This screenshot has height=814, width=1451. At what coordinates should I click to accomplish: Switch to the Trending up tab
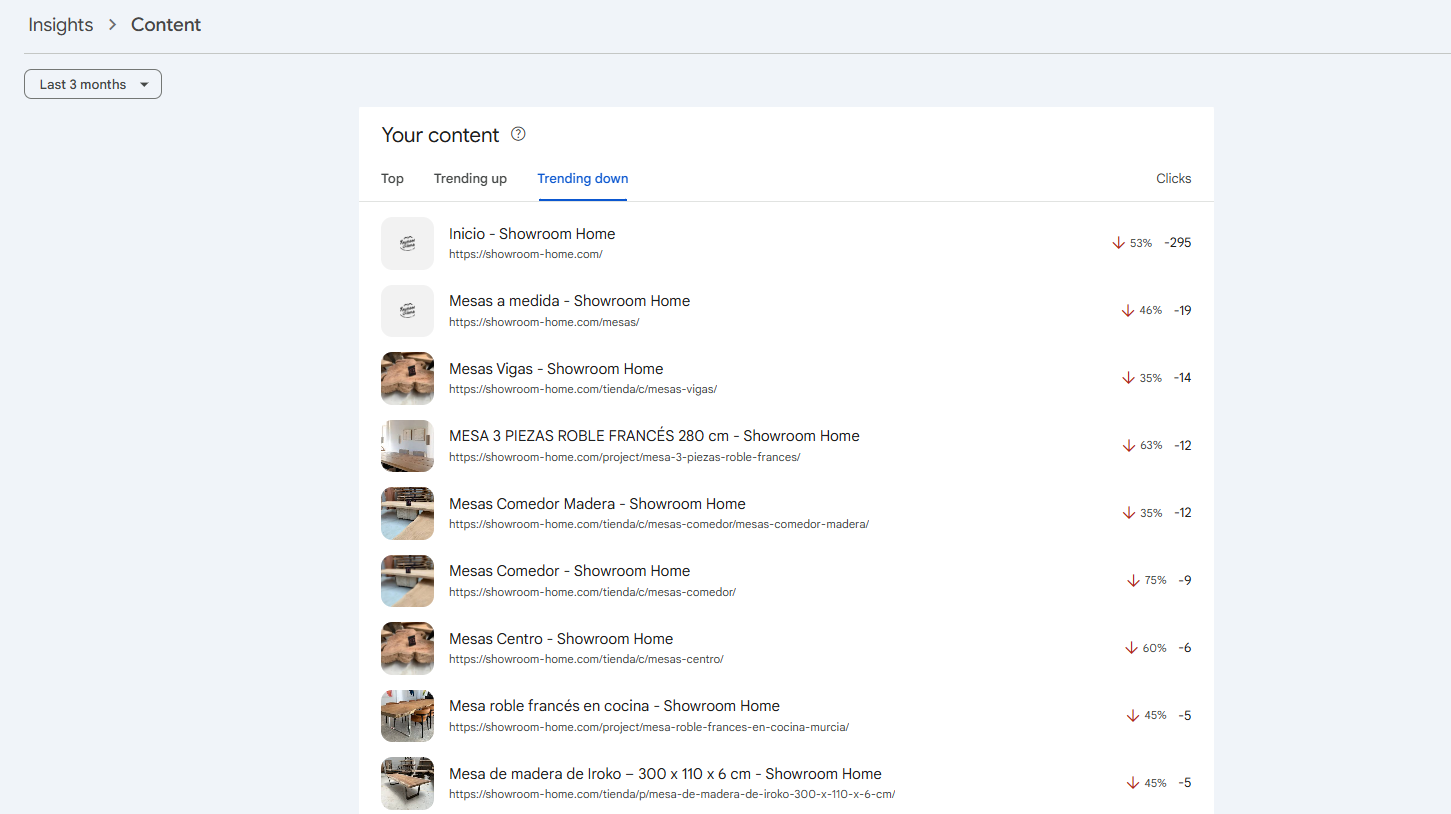(470, 179)
